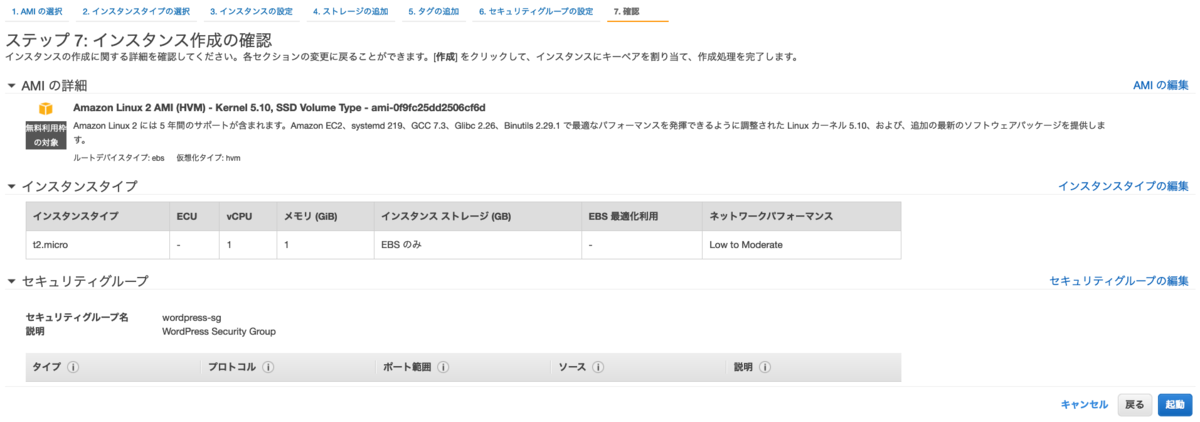Open 4. ストレージの追加 tab

(351, 11)
